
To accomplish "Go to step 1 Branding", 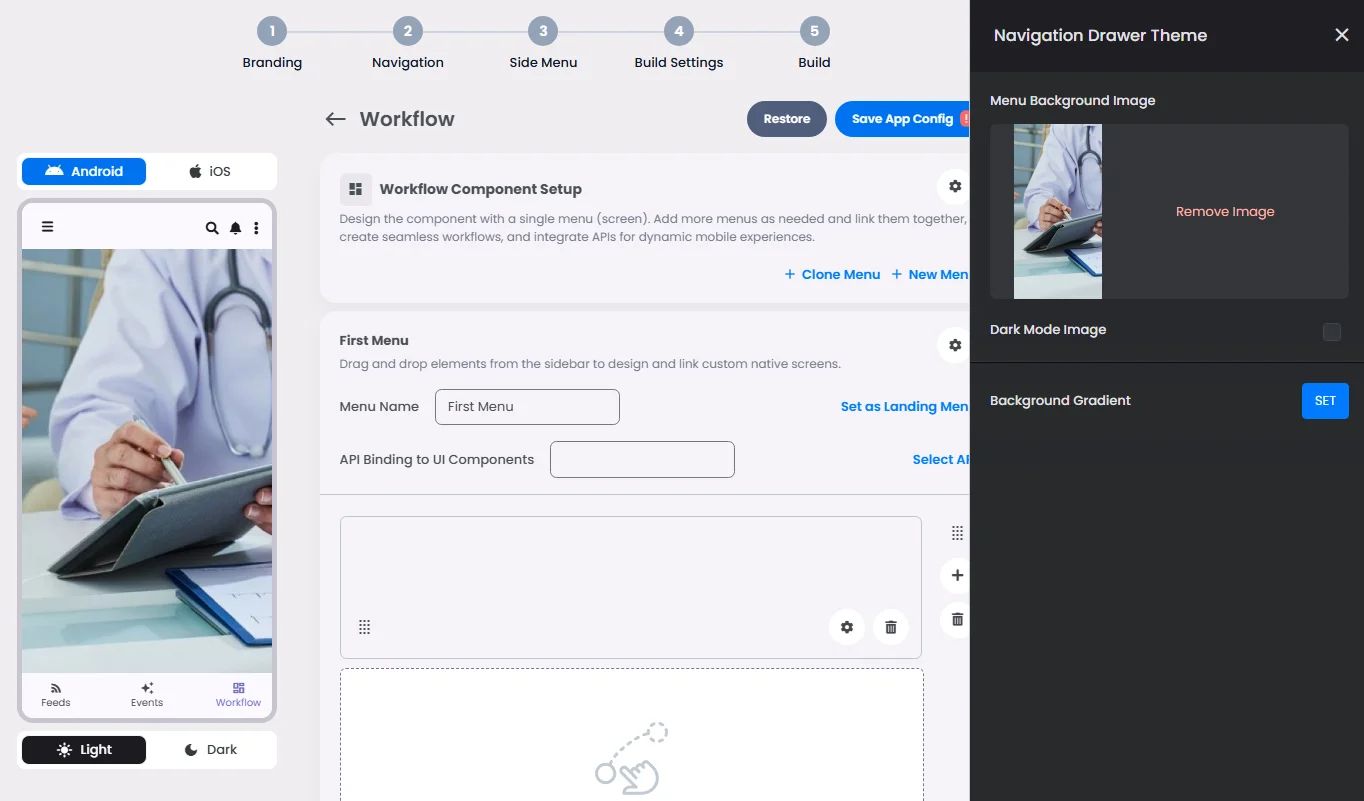I will 272,45.
